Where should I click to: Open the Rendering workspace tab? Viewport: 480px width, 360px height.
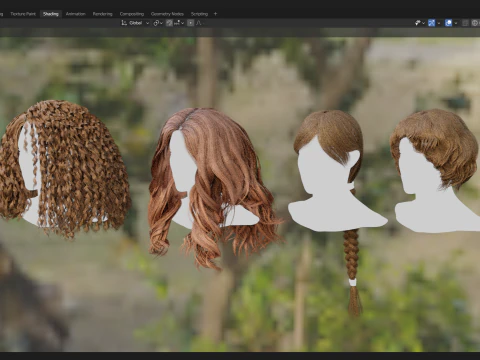tap(103, 14)
